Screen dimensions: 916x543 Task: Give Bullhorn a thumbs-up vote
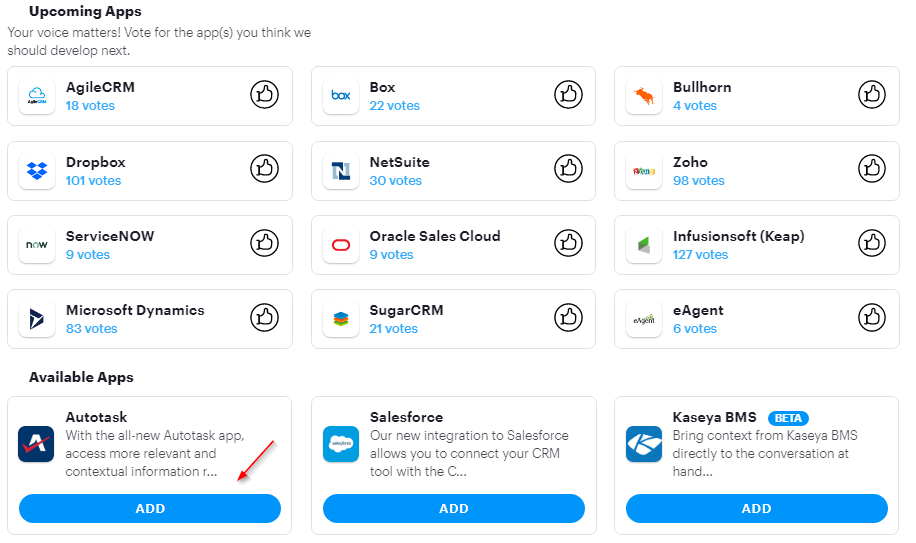[x=872, y=94]
